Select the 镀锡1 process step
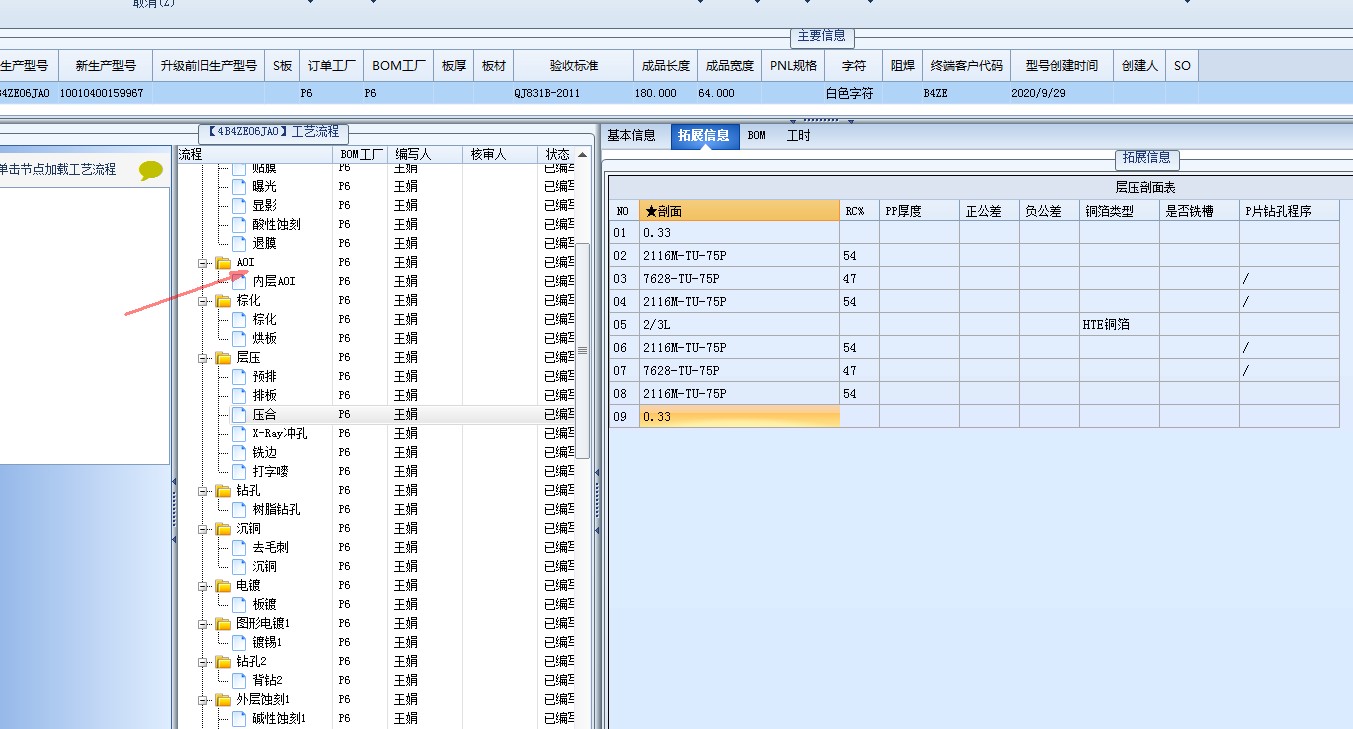Image resolution: width=1353 pixels, height=729 pixels. pyautogui.click(x=267, y=642)
